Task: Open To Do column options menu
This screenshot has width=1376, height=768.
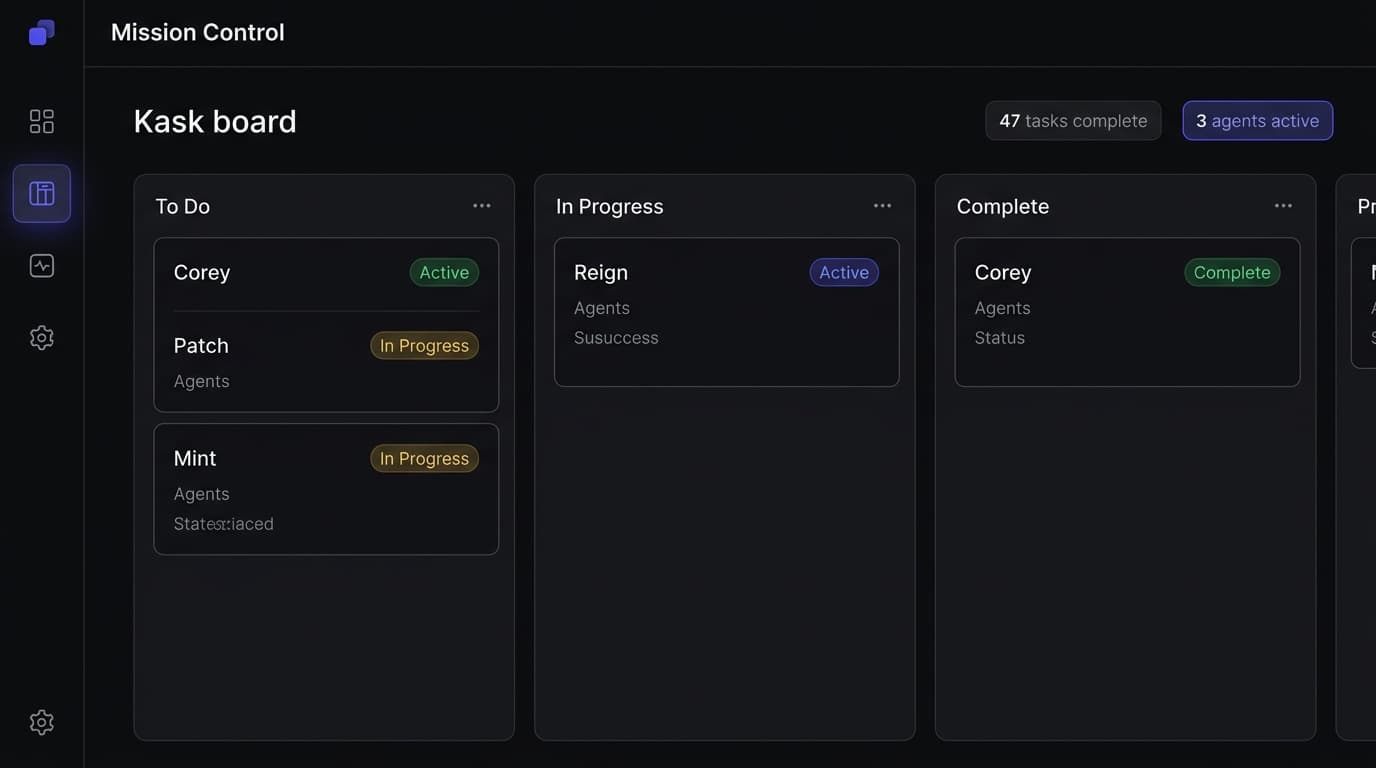Action: pyautogui.click(x=482, y=206)
